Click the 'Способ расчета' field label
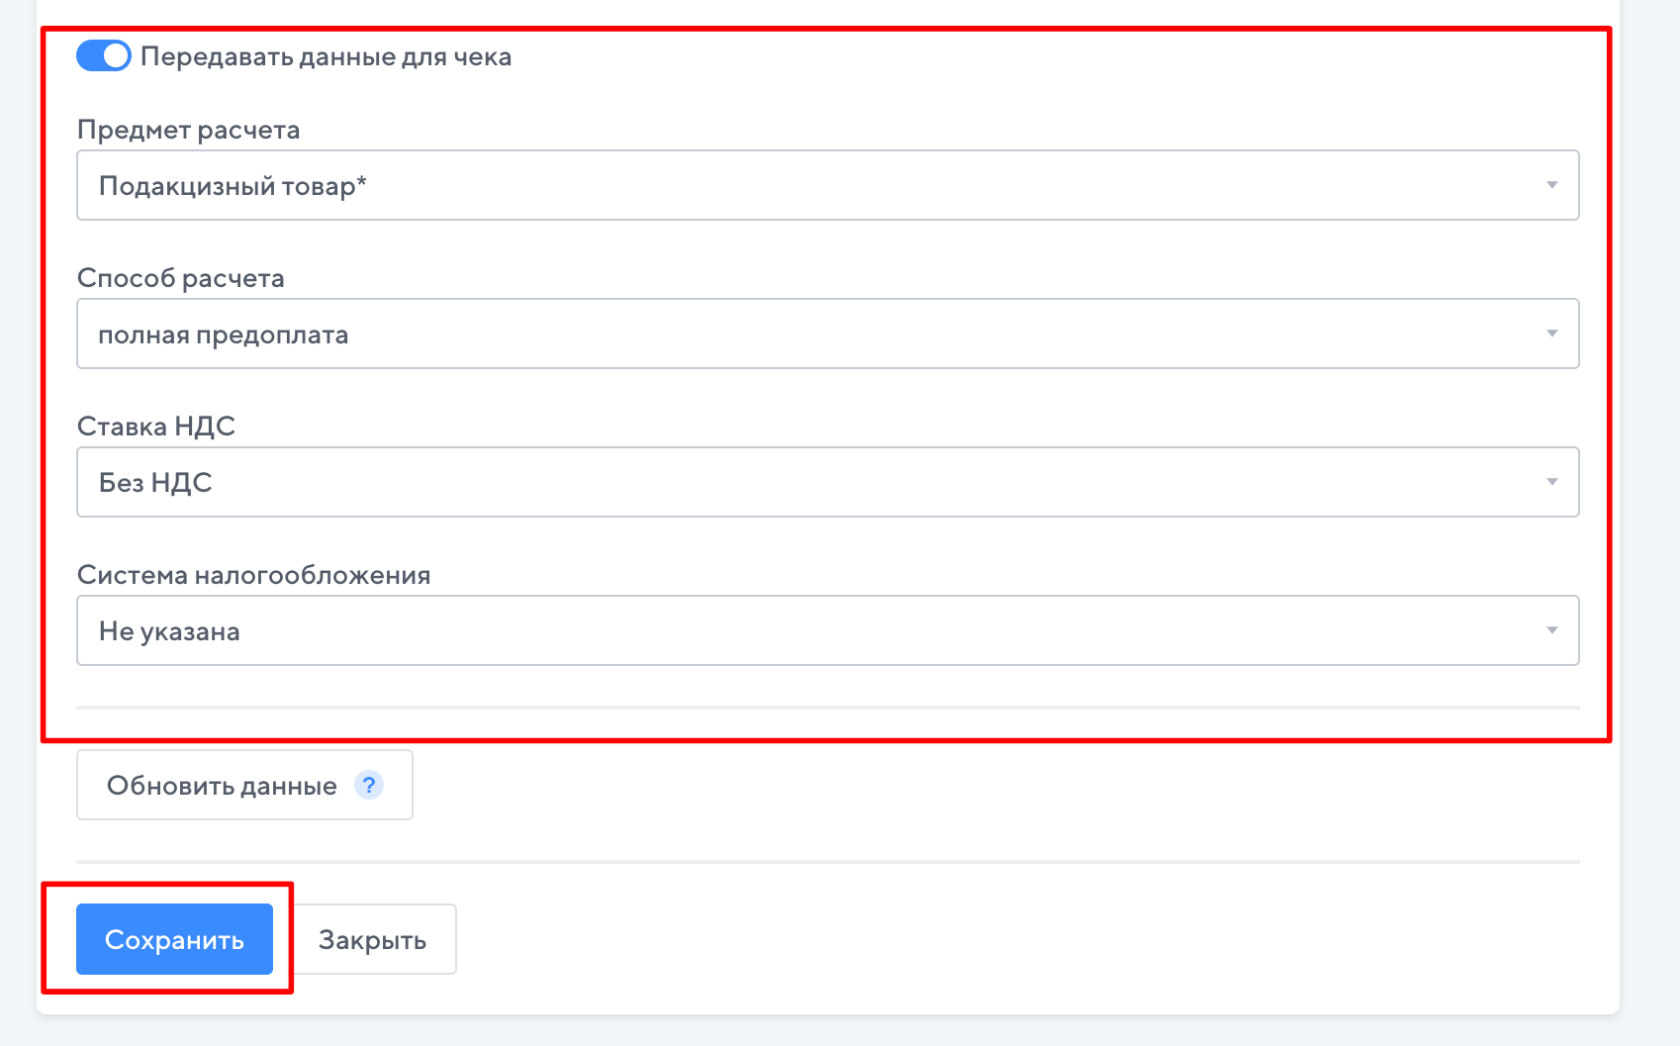 click(180, 278)
